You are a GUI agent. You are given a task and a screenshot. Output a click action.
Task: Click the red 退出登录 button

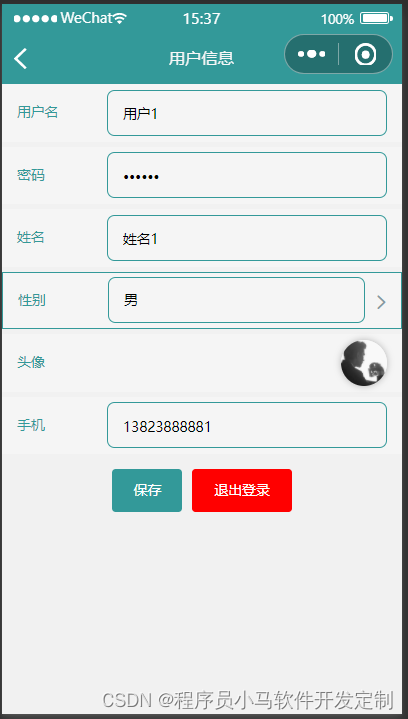point(242,490)
